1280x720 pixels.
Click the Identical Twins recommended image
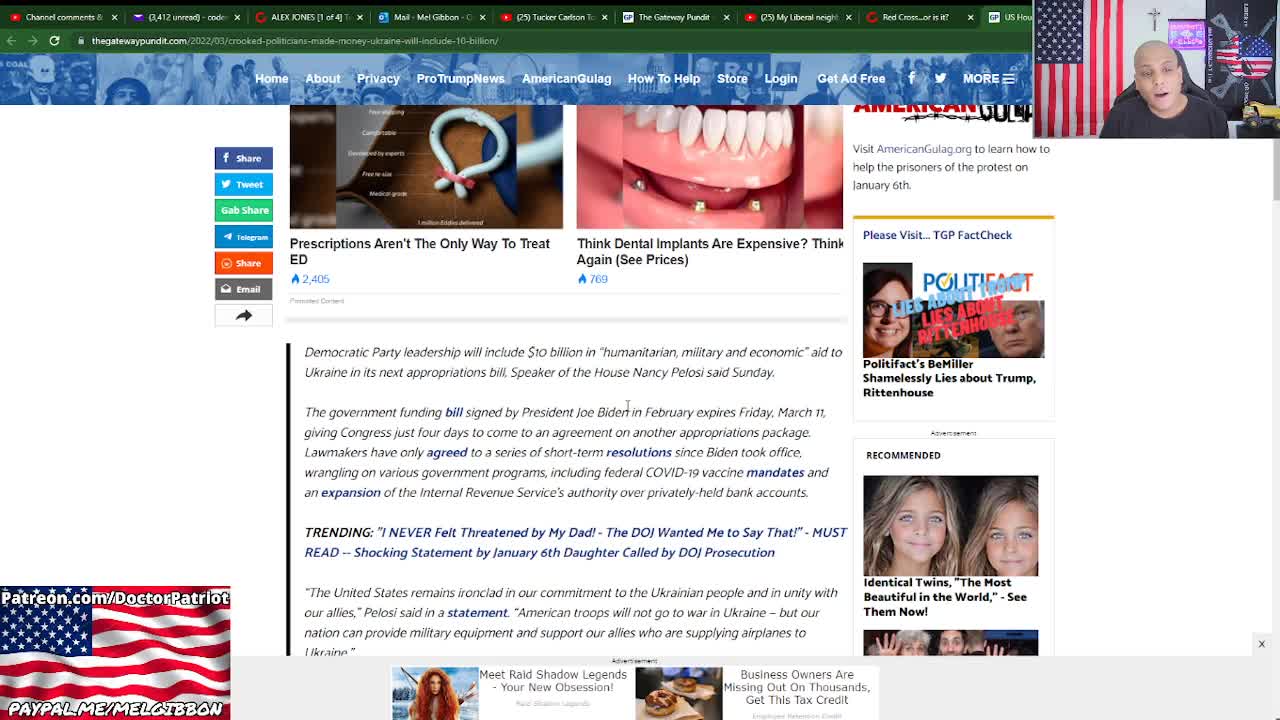[x=950, y=526]
